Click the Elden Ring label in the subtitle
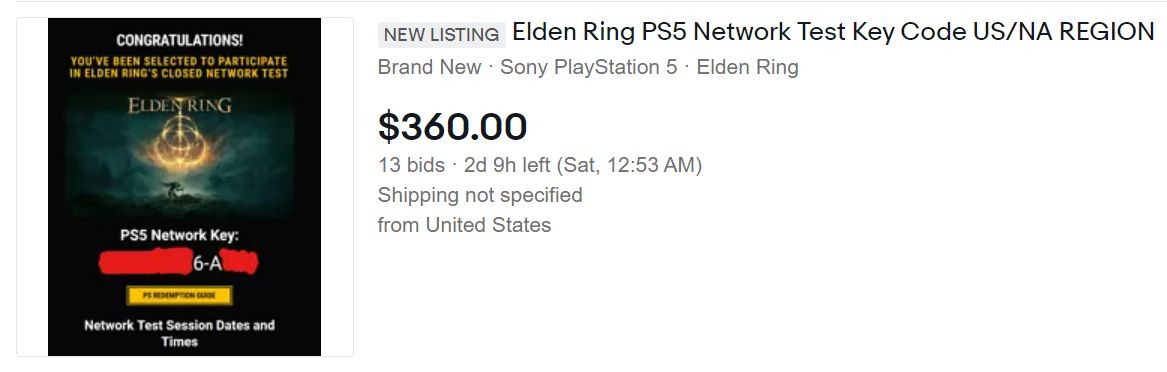The height and width of the screenshot is (372, 1167). pos(747,67)
